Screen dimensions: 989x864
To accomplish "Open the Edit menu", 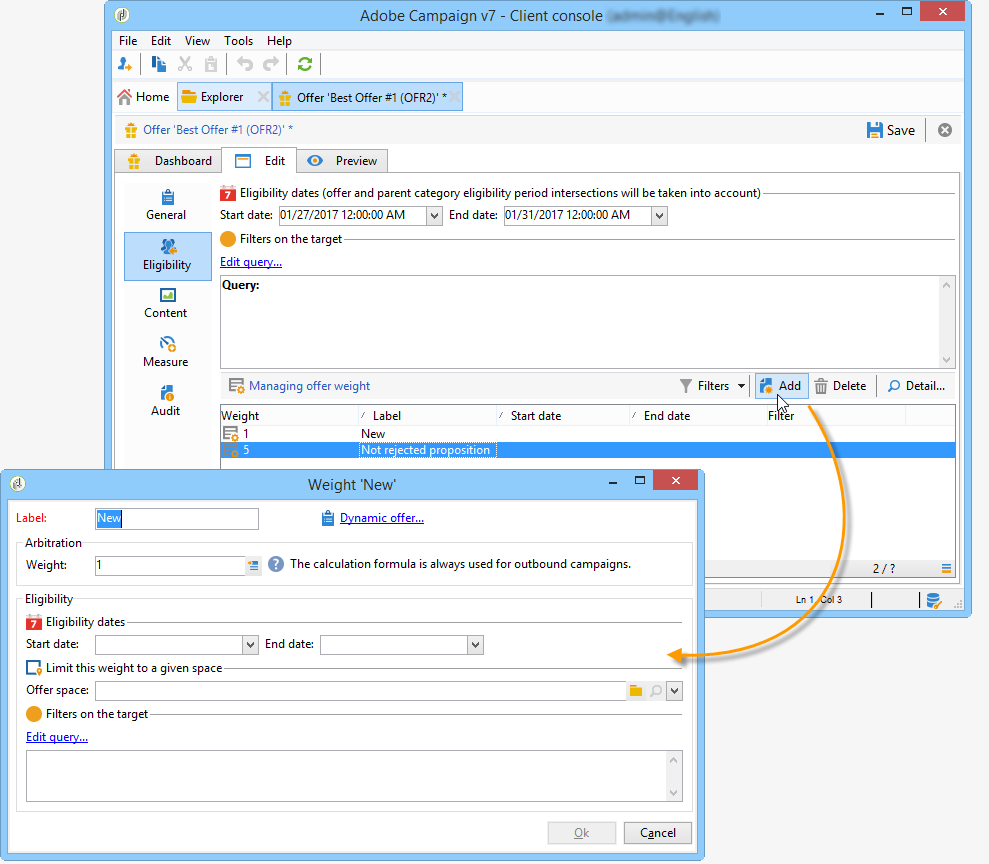I will pyautogui.click(x=161, y=41).
